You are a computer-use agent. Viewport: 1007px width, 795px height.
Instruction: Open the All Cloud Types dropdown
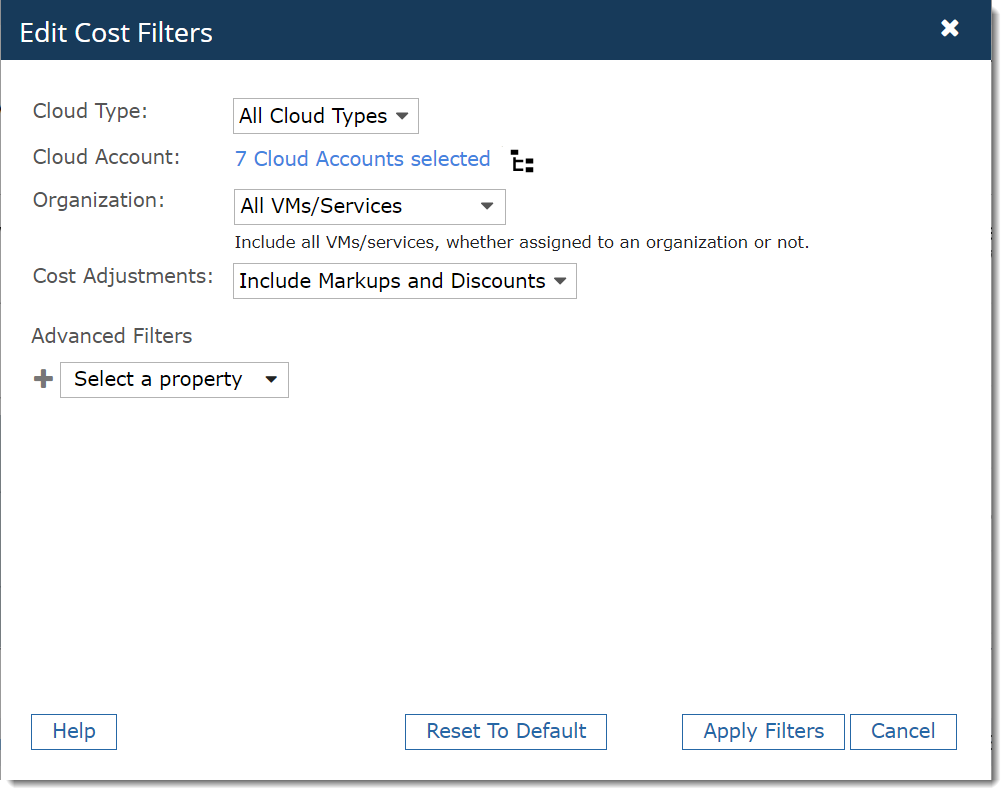326,116
